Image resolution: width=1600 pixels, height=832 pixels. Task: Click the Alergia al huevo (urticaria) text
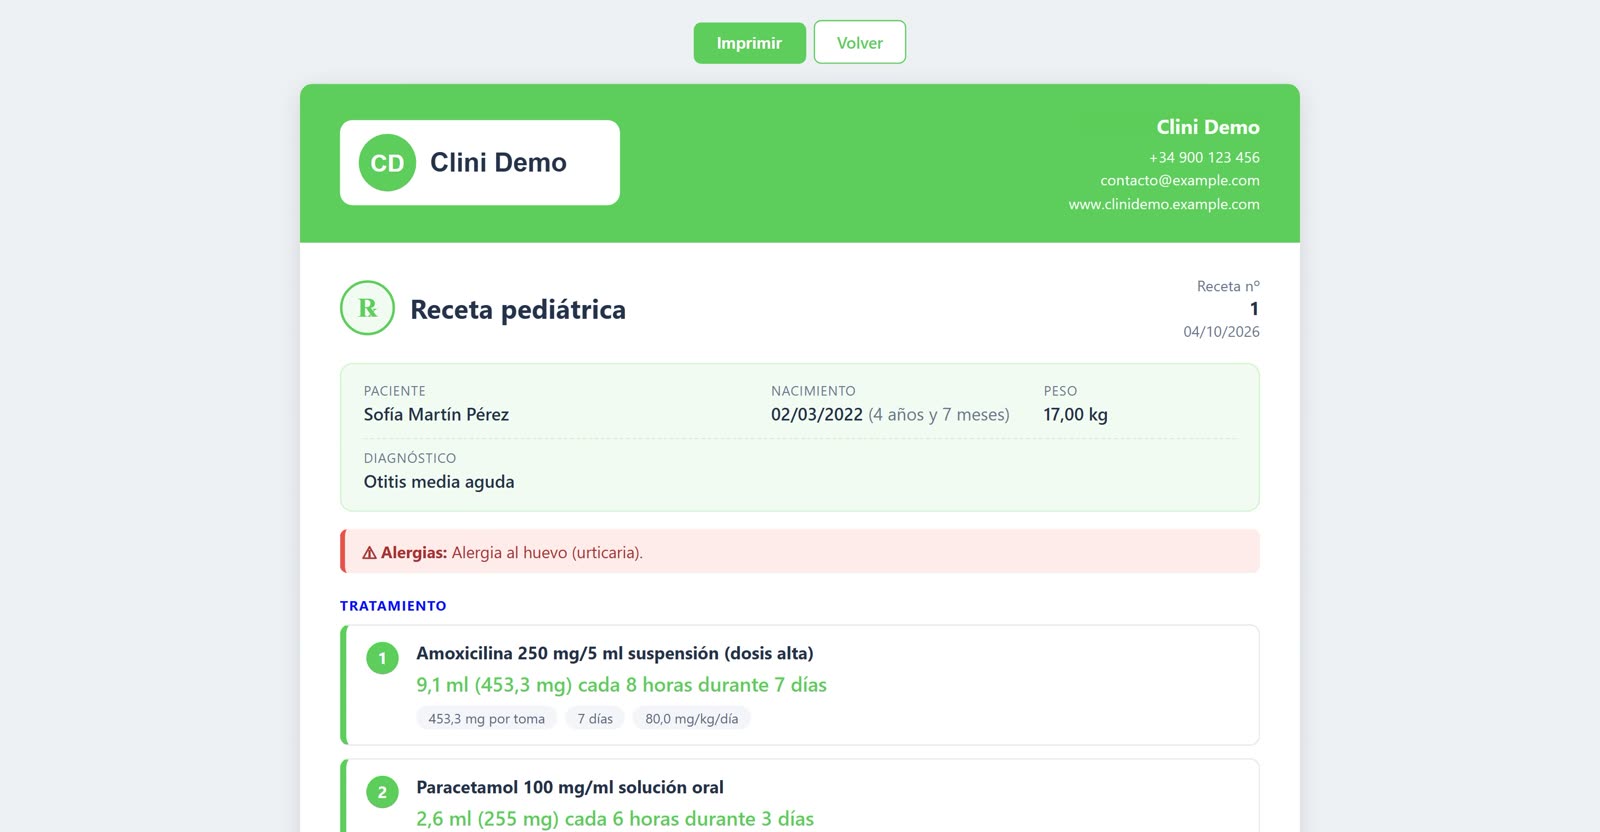coord(547,553)
